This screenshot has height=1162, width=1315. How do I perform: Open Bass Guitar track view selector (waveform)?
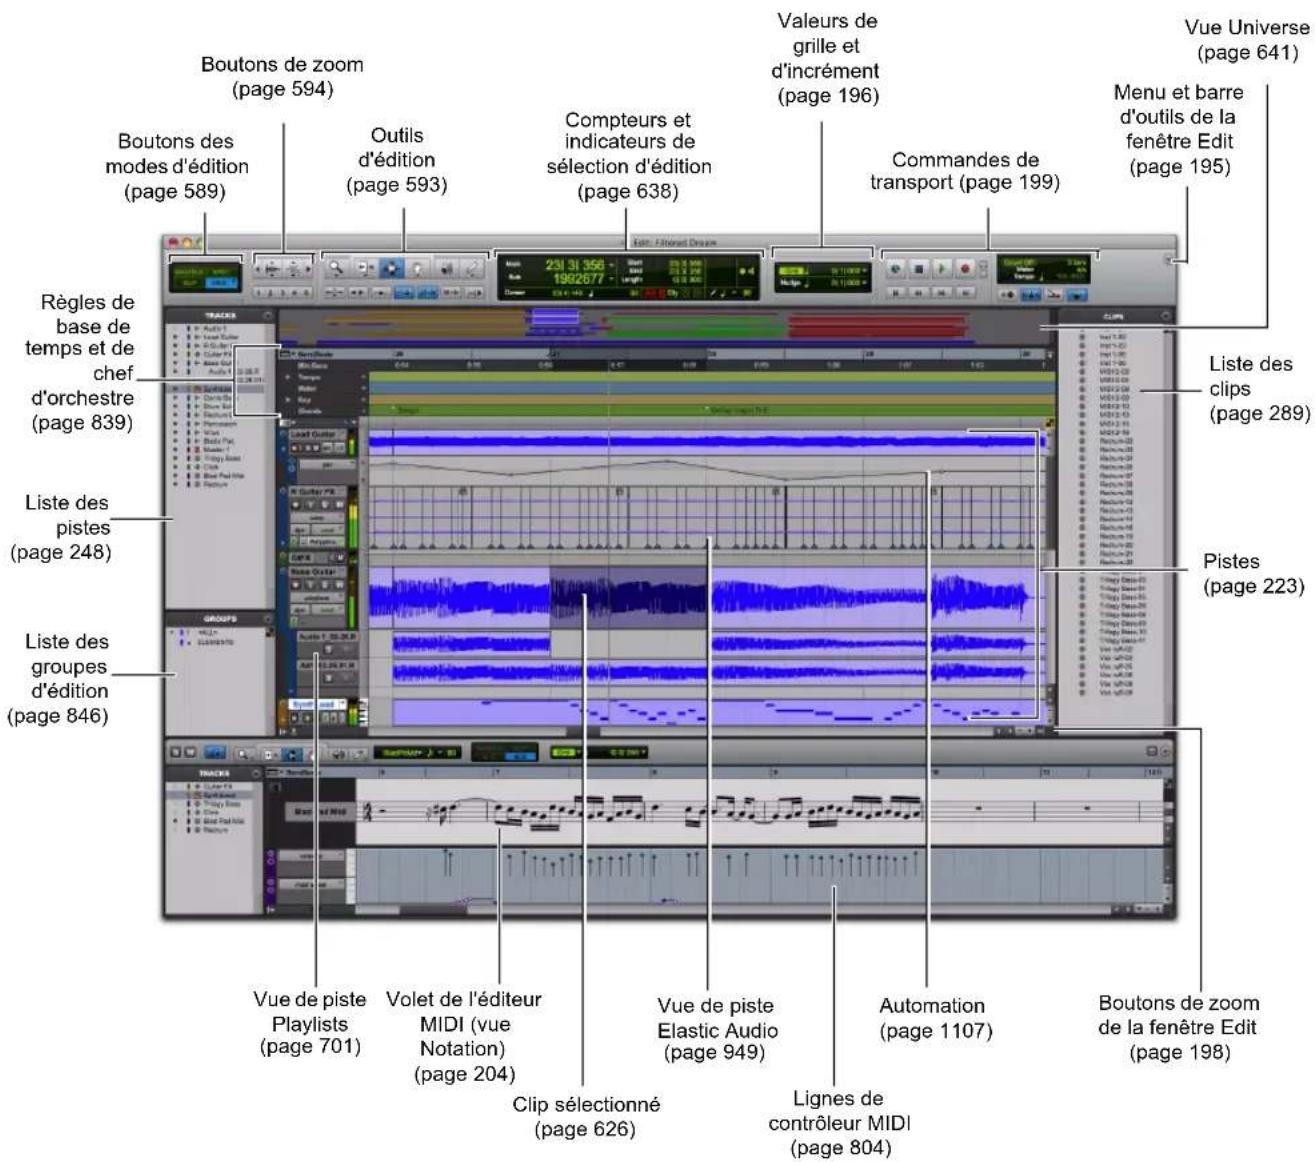point(317,598)
